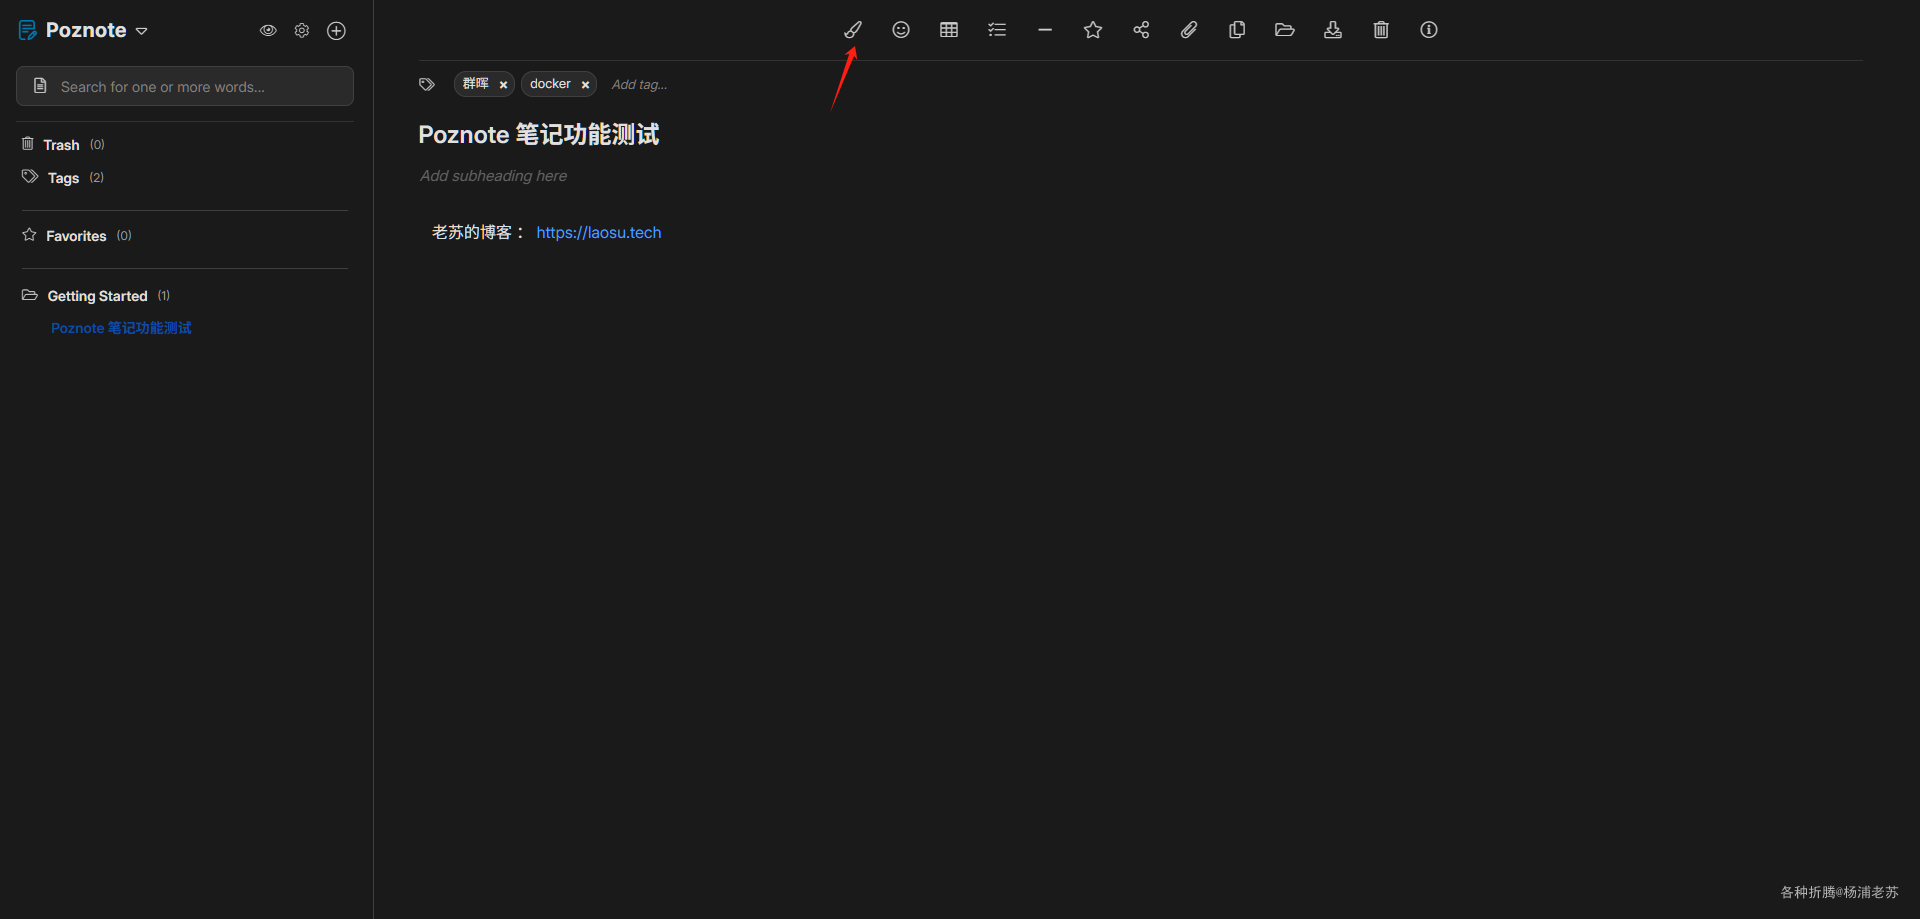Open settings via gear icon
Screen dimensions: 1920x919
[302, 31]
